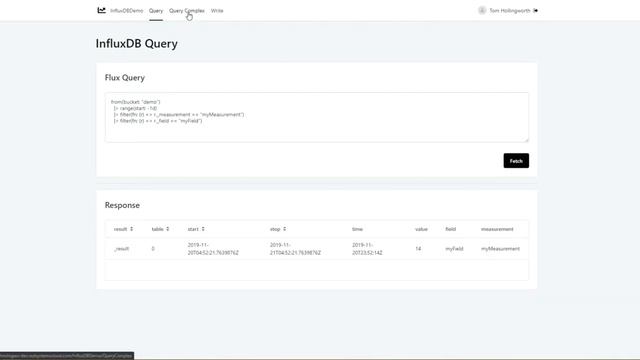Click the InfluxDBDemo chart logo icon

(101, 10)
